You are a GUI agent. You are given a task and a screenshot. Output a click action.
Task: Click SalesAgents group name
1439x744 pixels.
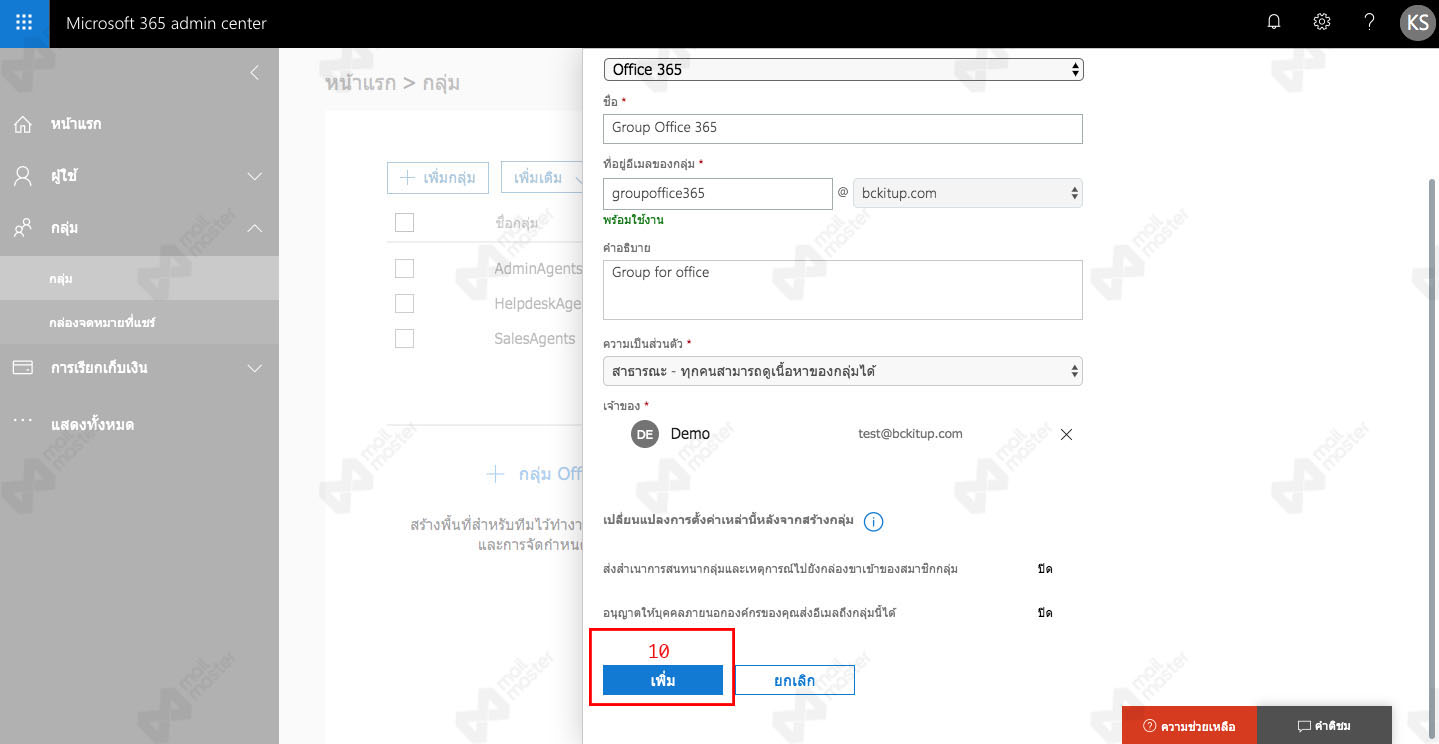535,338
